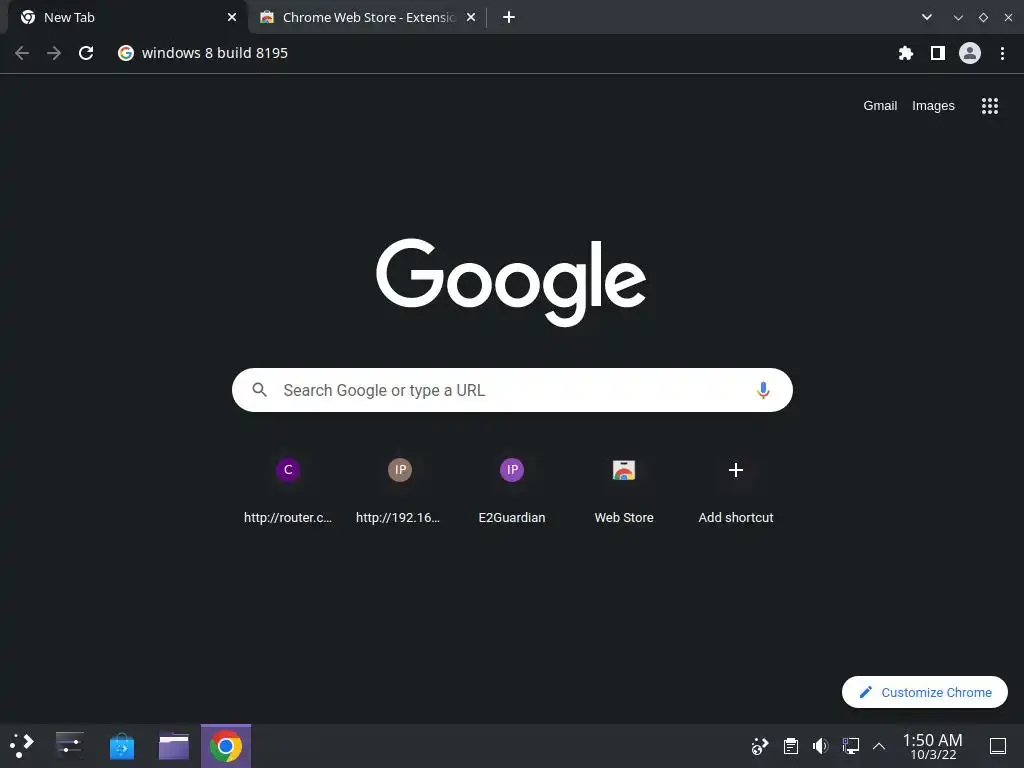Screen dimensions: 1024x768
Task: Open the Google apps grid
Action: (989, 106)
